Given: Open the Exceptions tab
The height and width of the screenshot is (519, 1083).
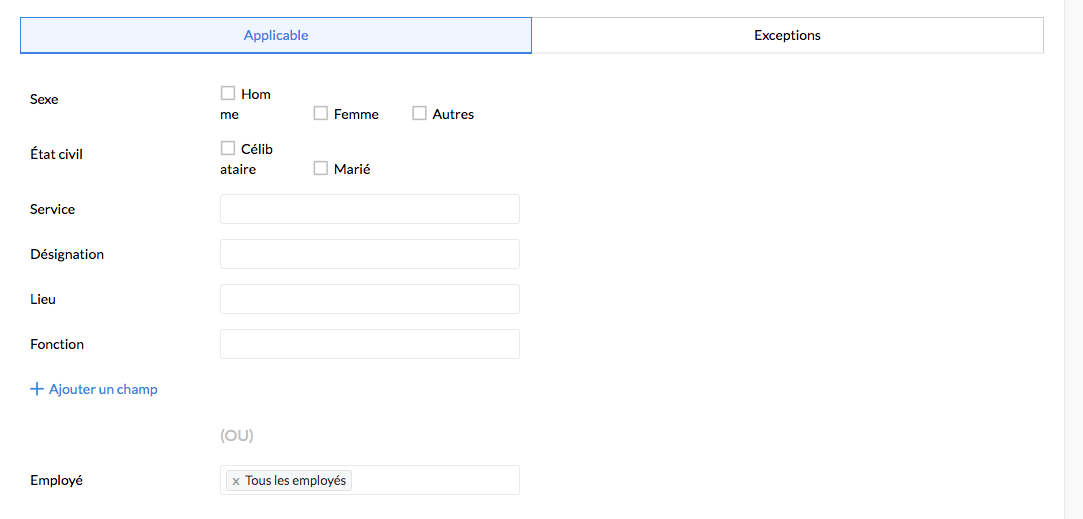Looking at the screenshot, I should point(787,35).
